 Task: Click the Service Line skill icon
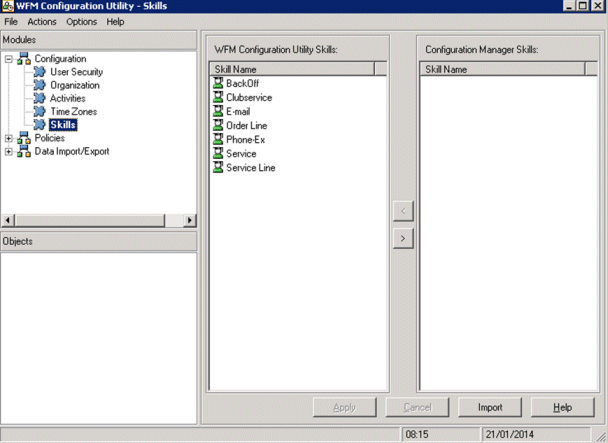218,168
